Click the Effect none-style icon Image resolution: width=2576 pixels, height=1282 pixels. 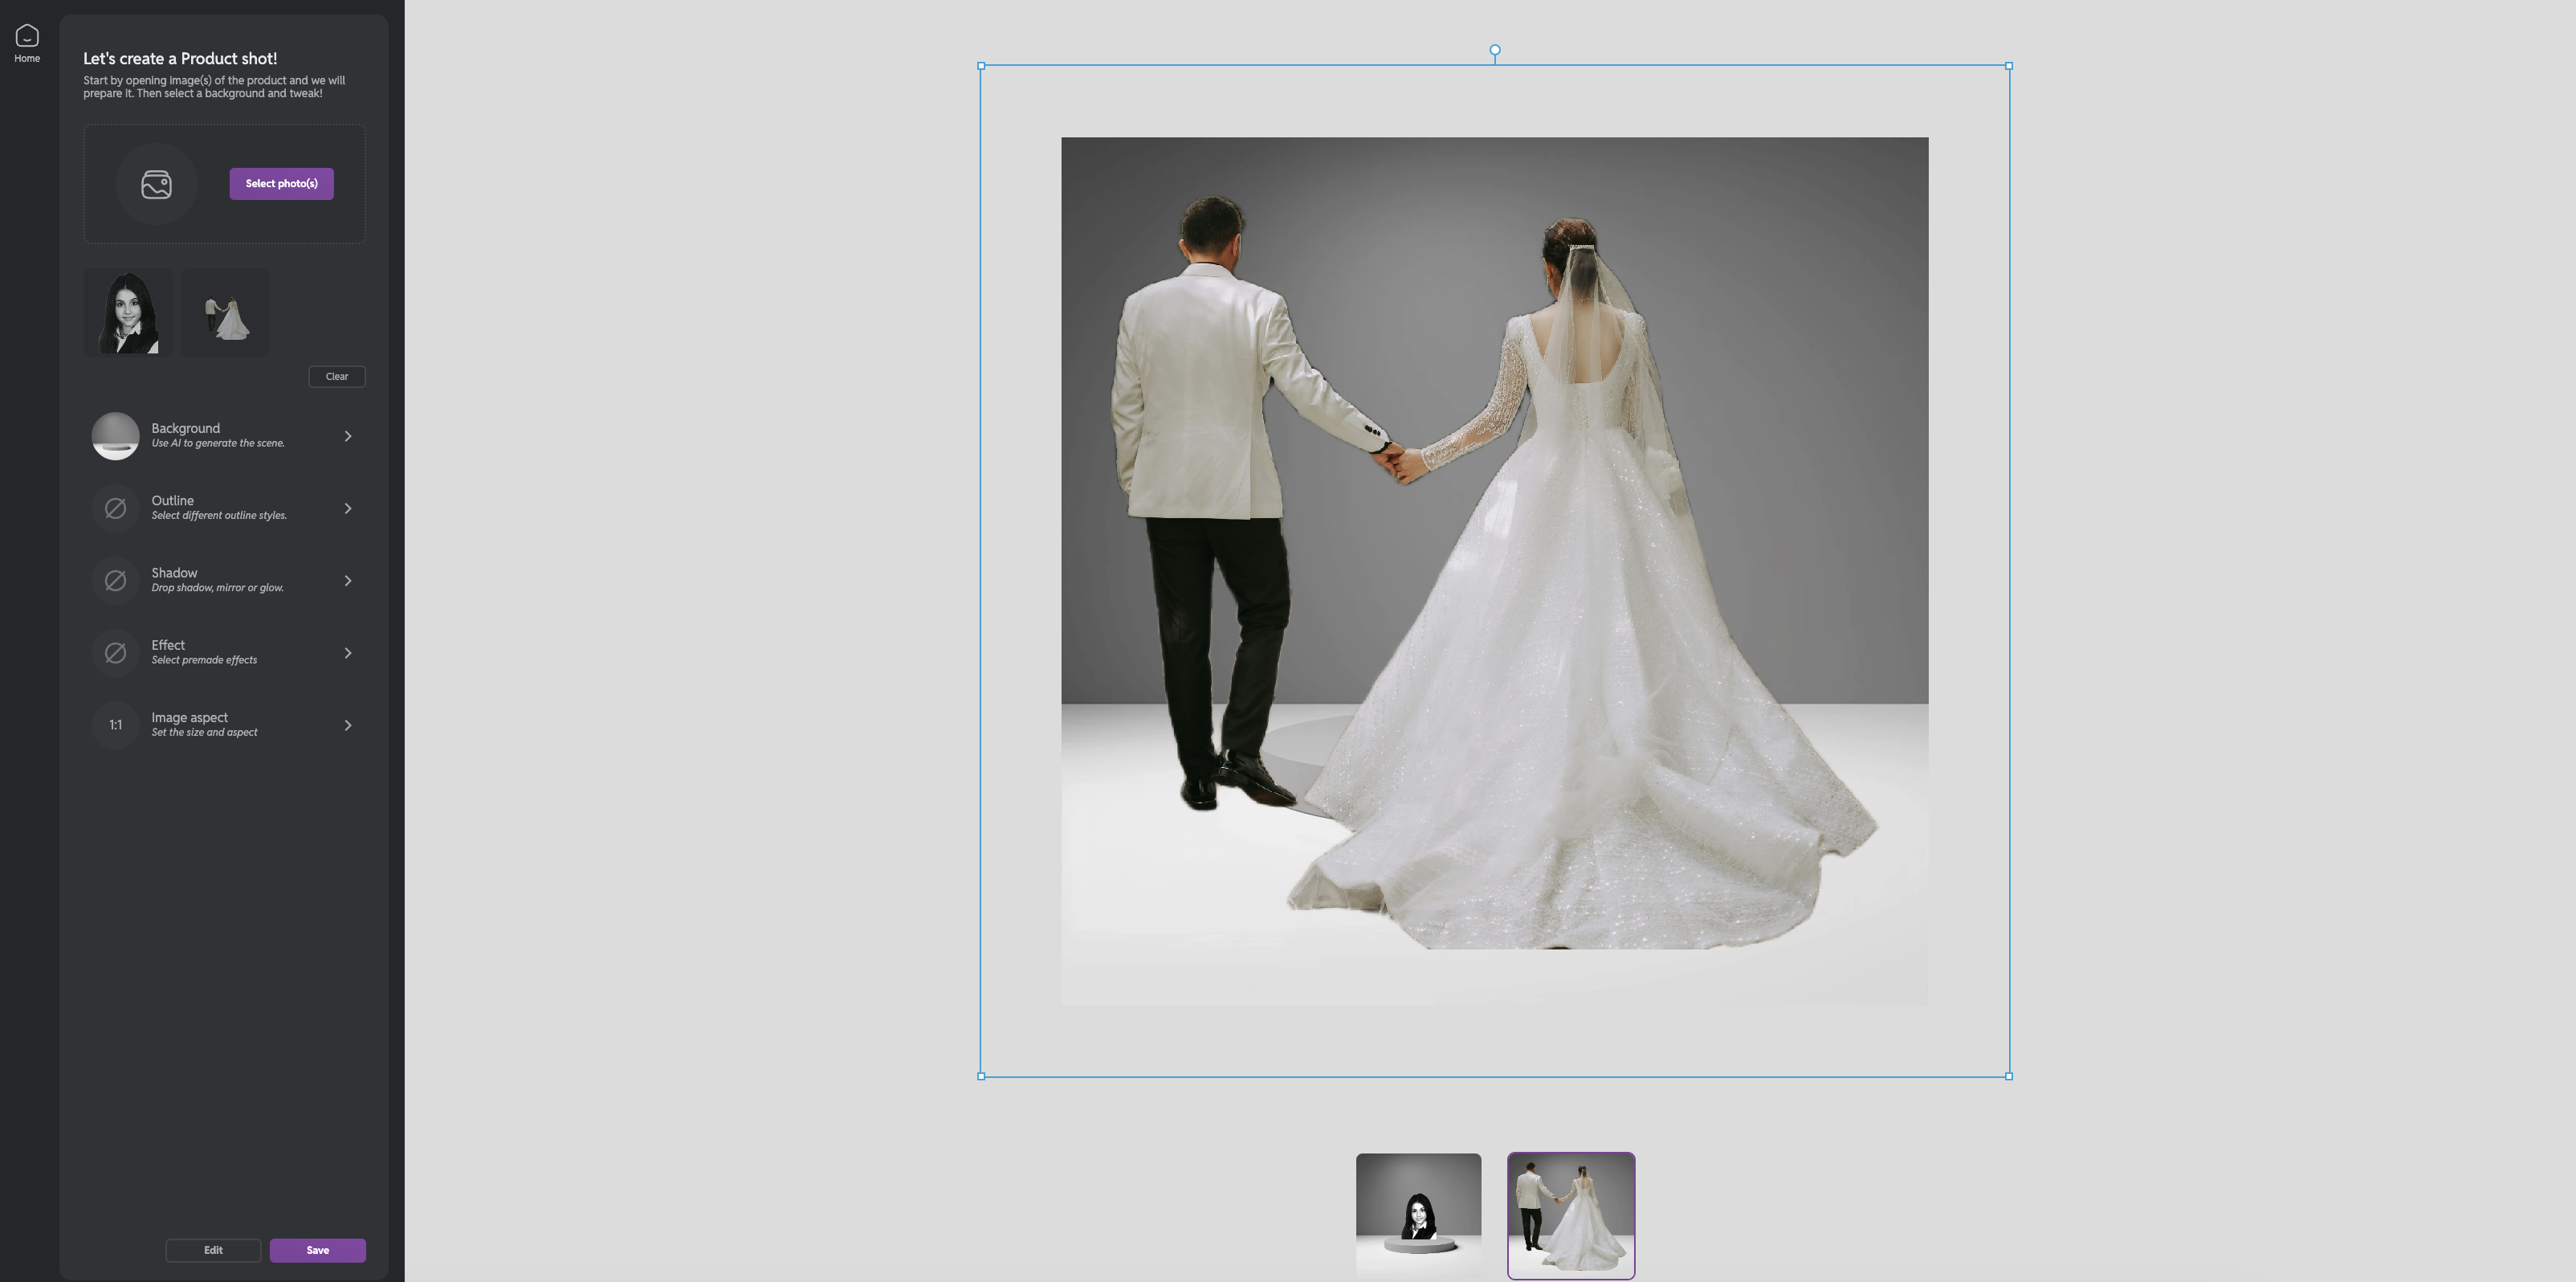pyautogui.click(x=115, y=653)
